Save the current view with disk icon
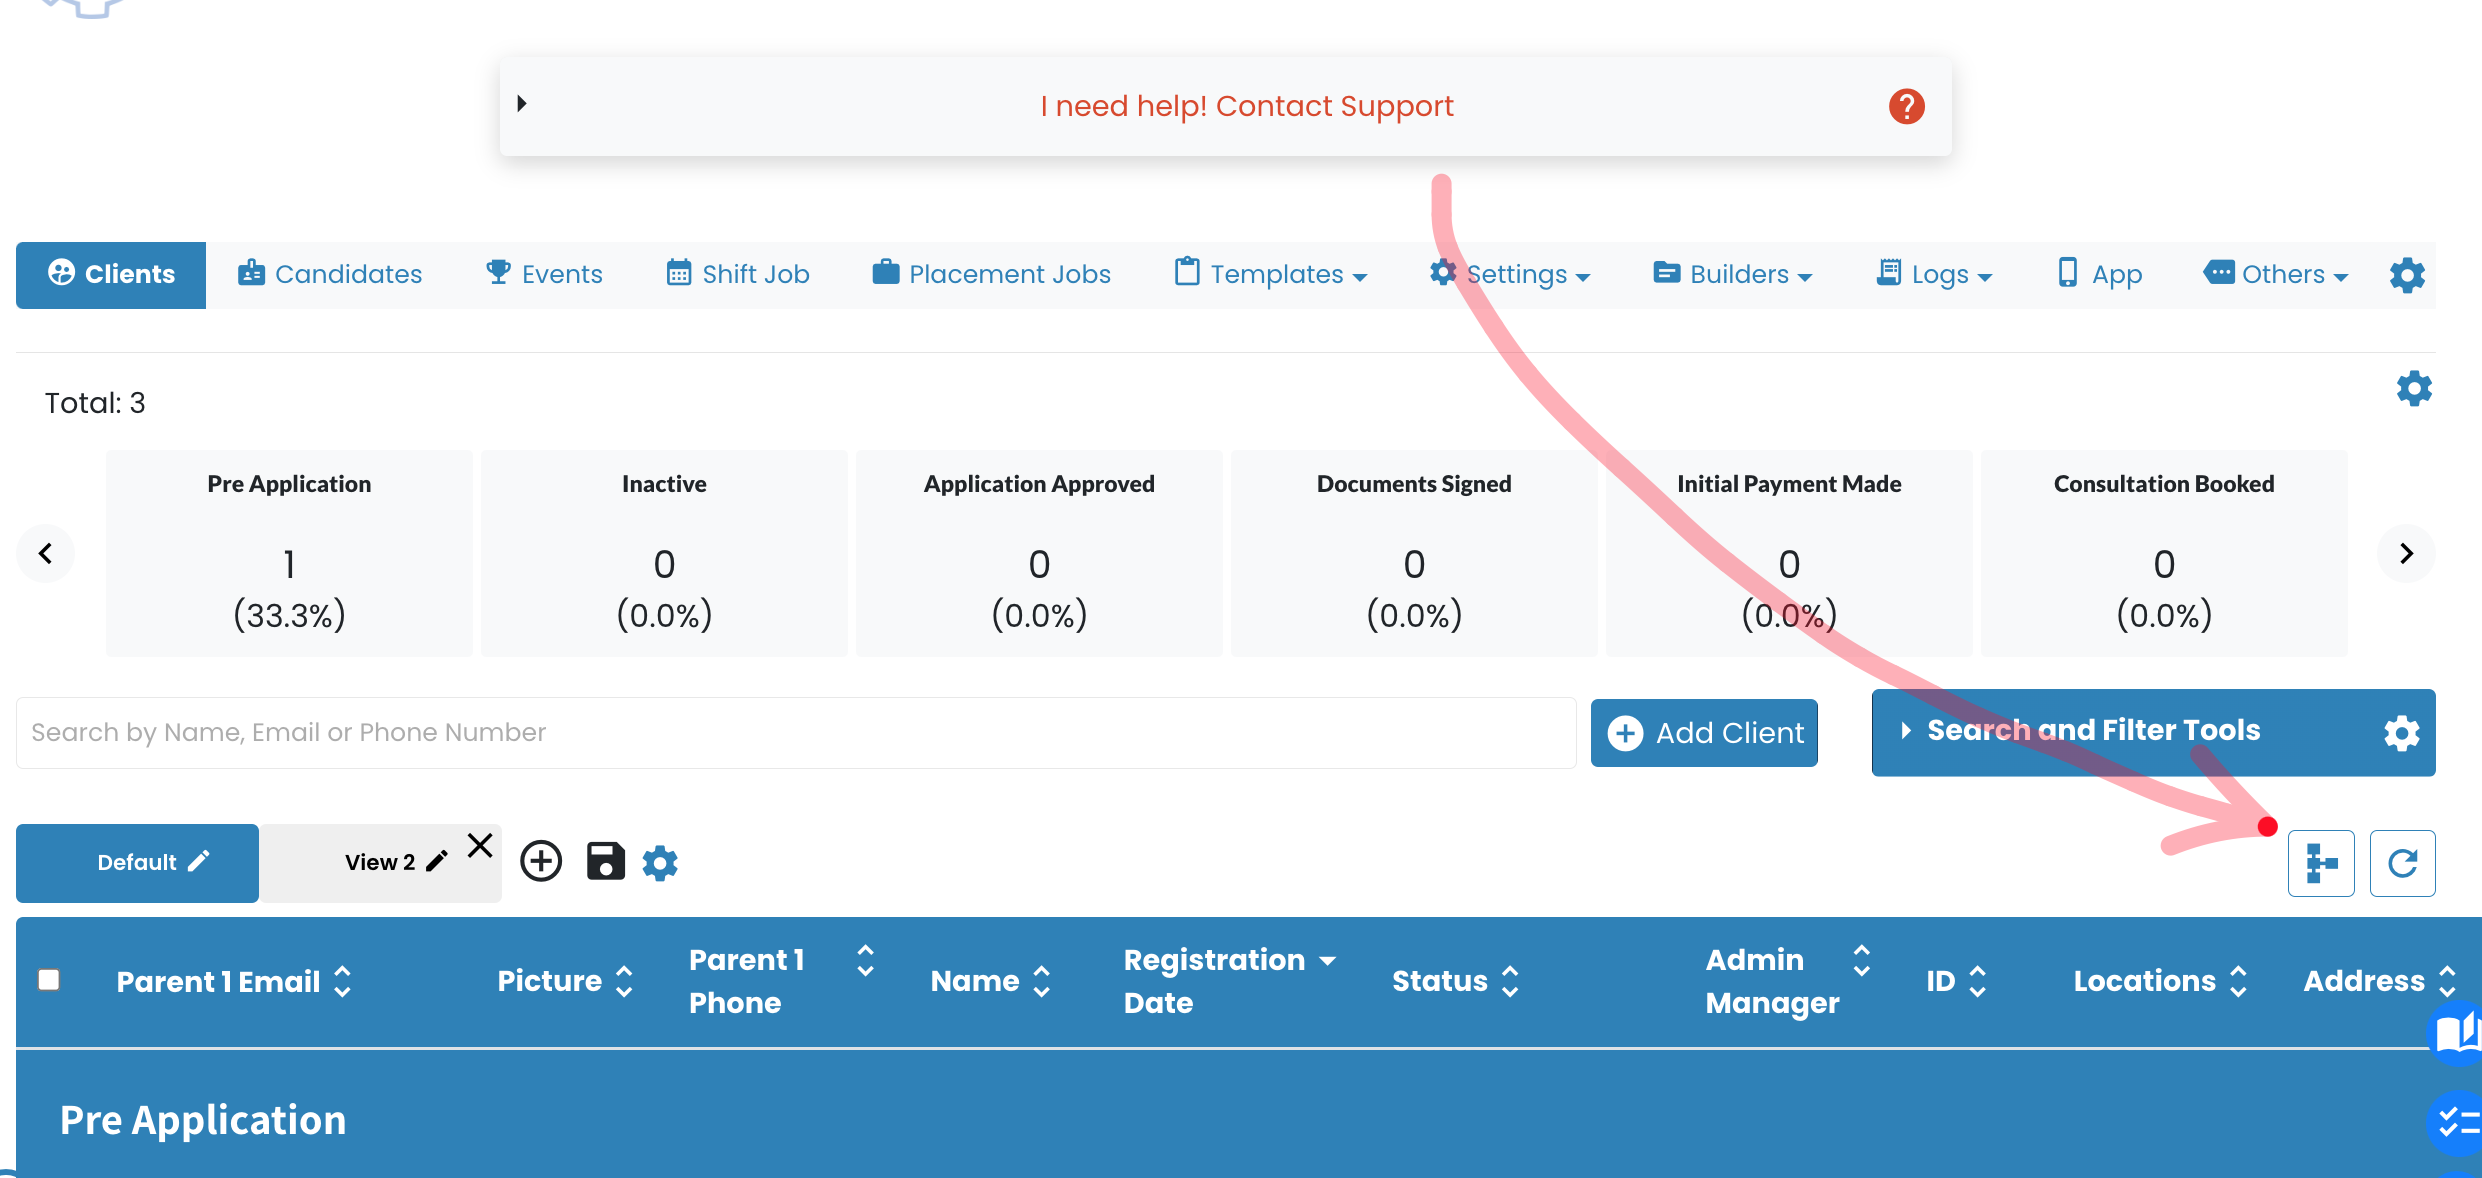 pos(605,861)
